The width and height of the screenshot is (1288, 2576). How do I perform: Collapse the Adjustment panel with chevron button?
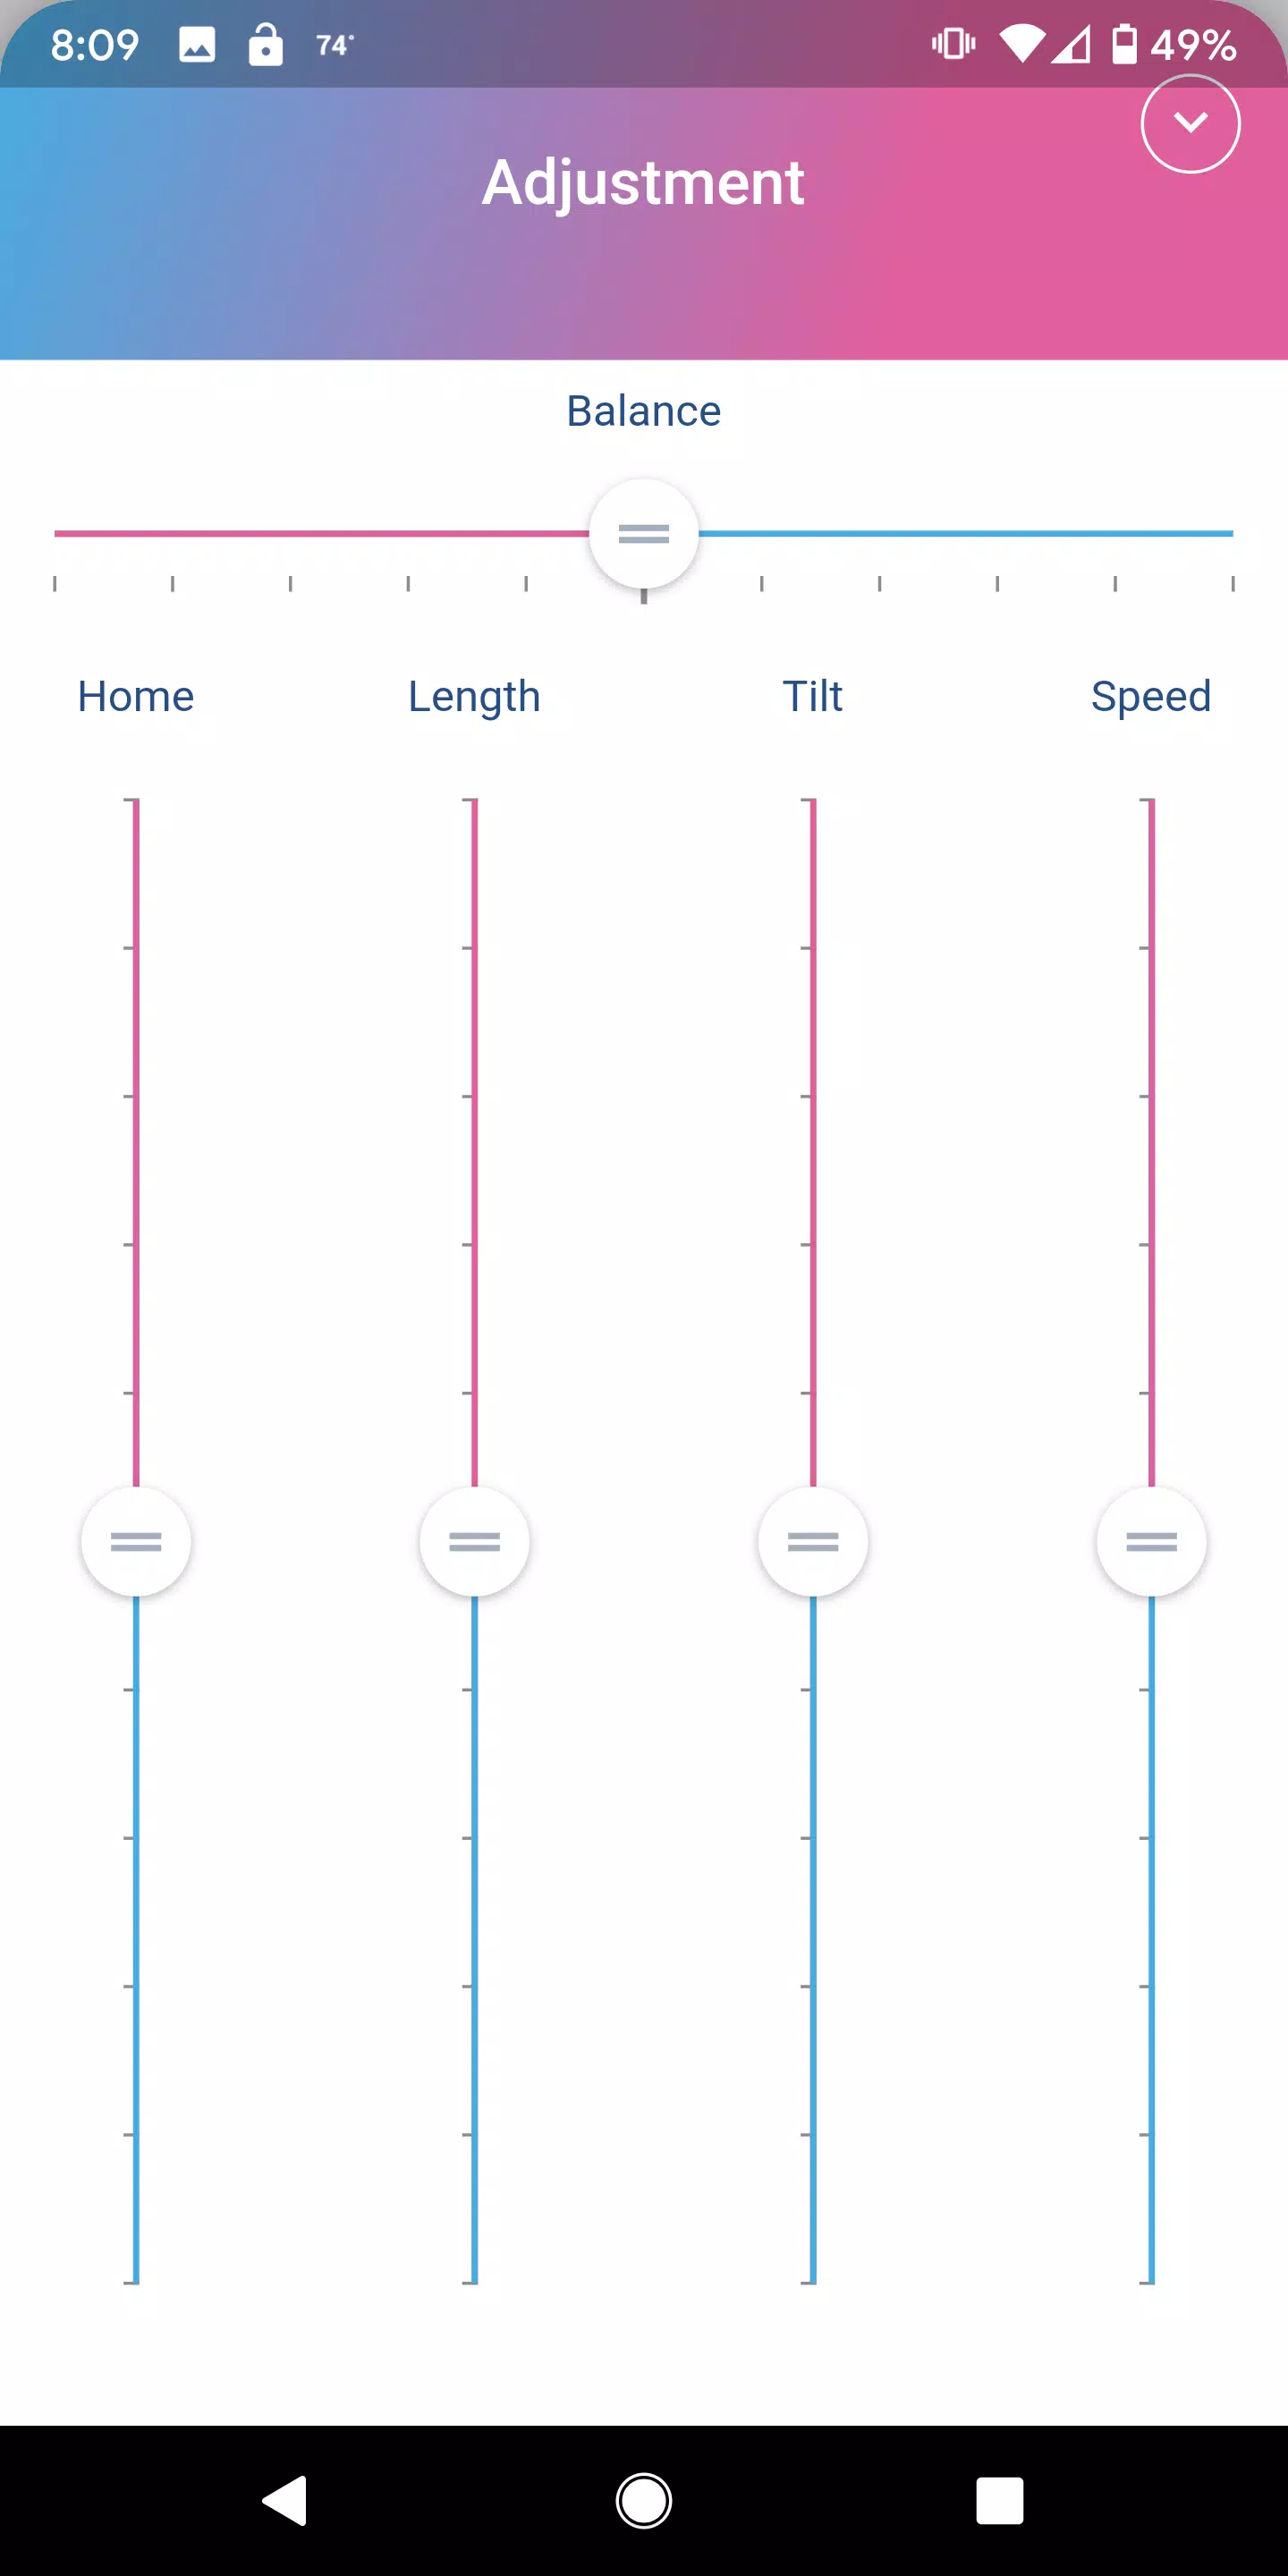coord(1190,123)
